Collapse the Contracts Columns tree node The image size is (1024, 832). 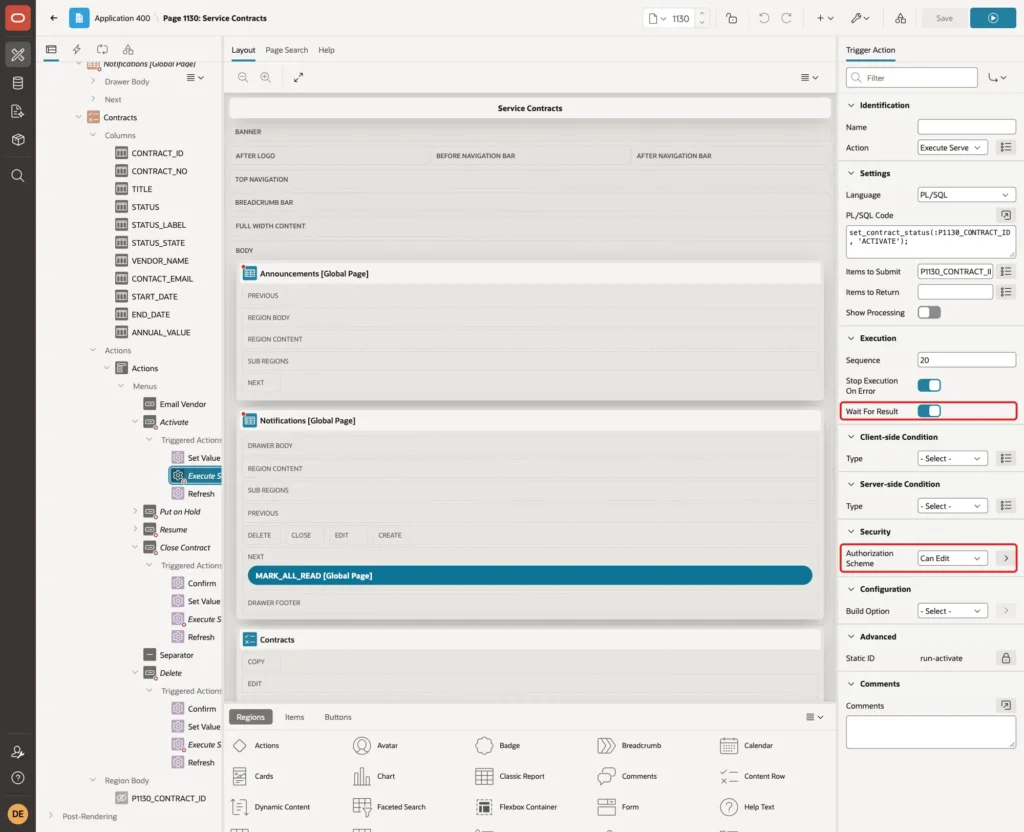tap(93, 135)
